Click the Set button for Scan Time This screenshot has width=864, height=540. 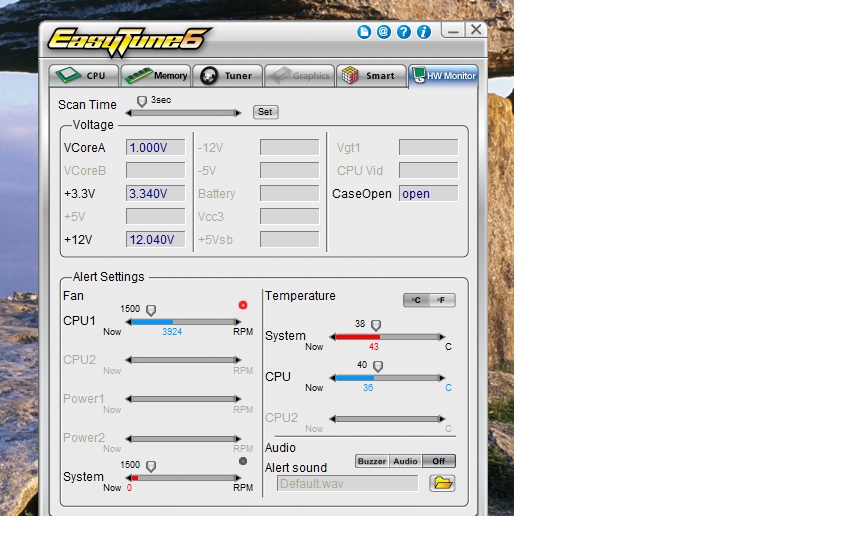click(266, 112)
